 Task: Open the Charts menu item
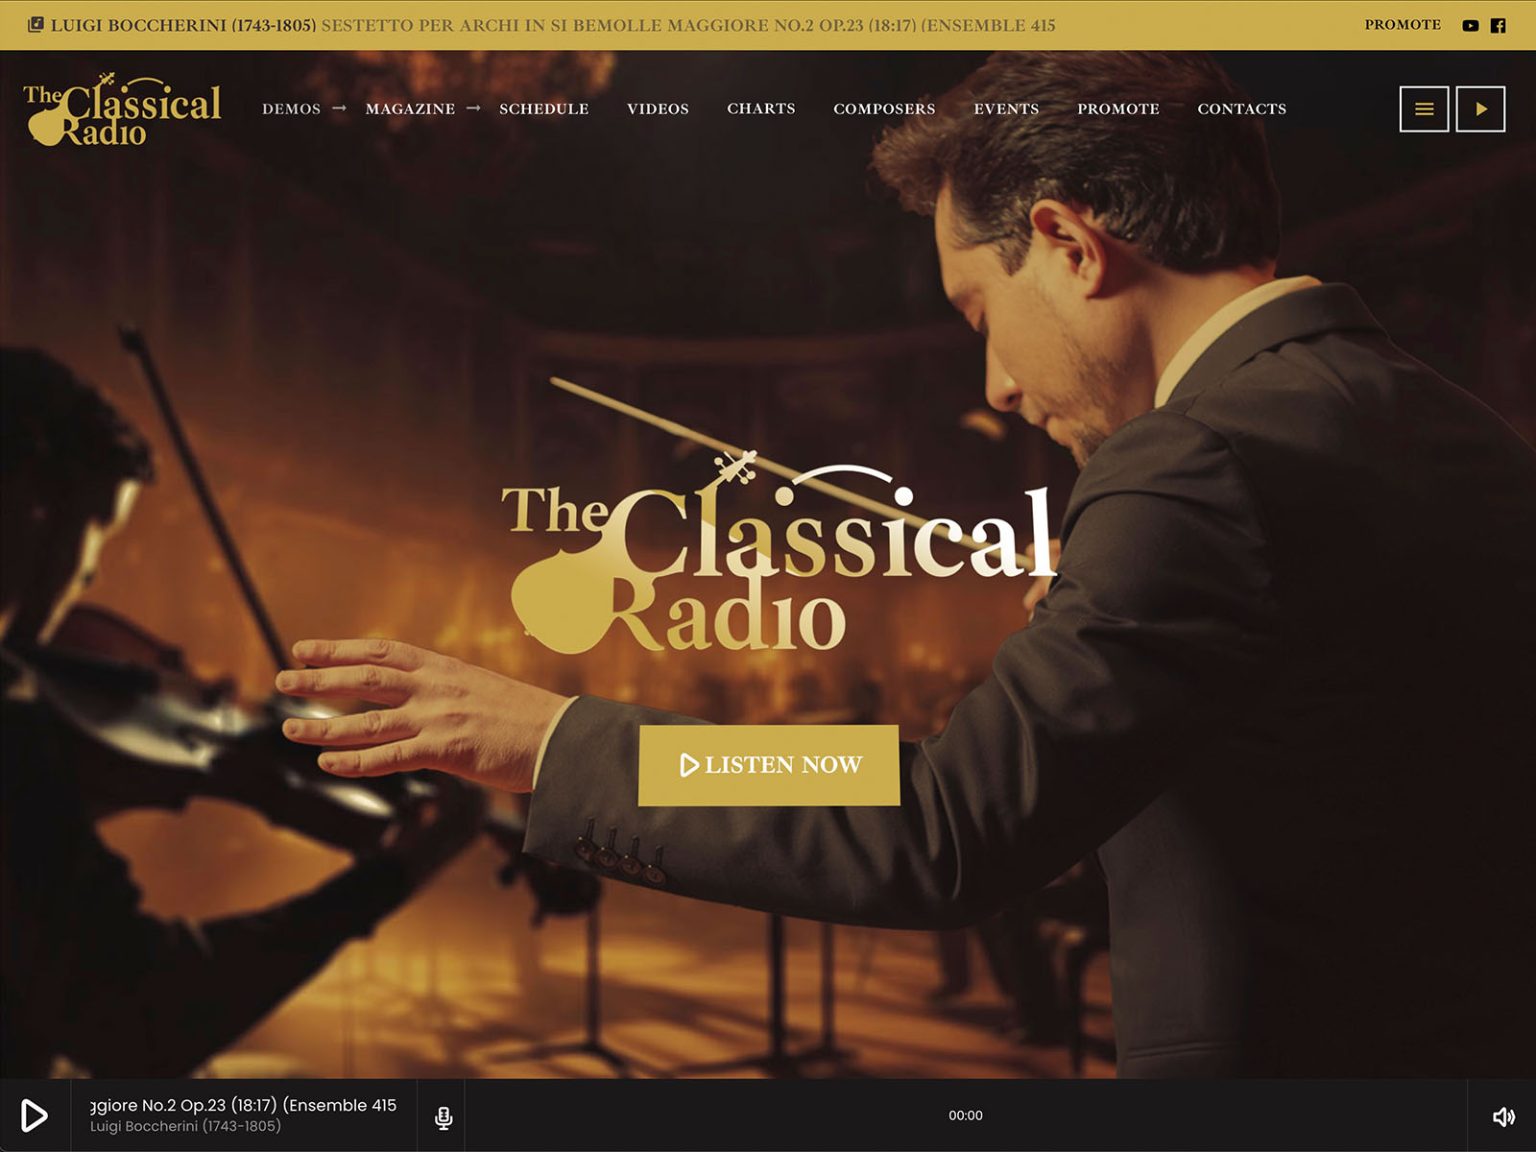coord(761,109)
